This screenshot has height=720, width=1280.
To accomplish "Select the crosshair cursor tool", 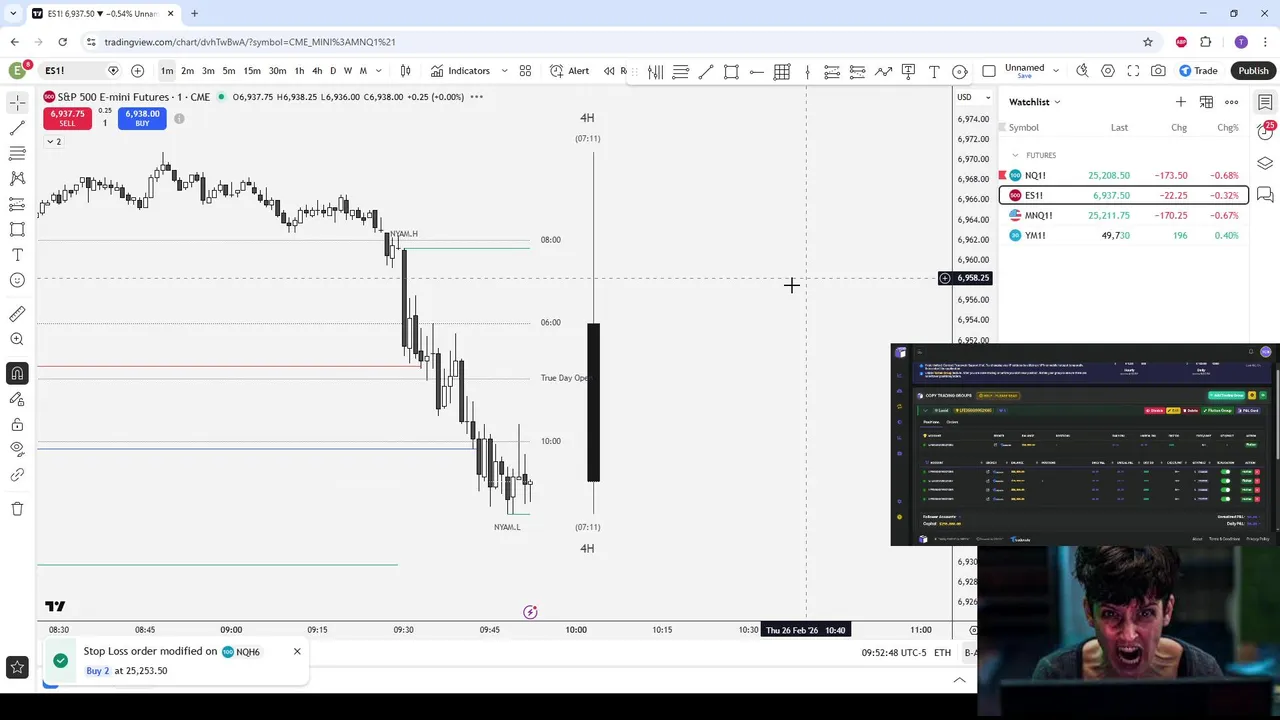I will click(17, 103).
